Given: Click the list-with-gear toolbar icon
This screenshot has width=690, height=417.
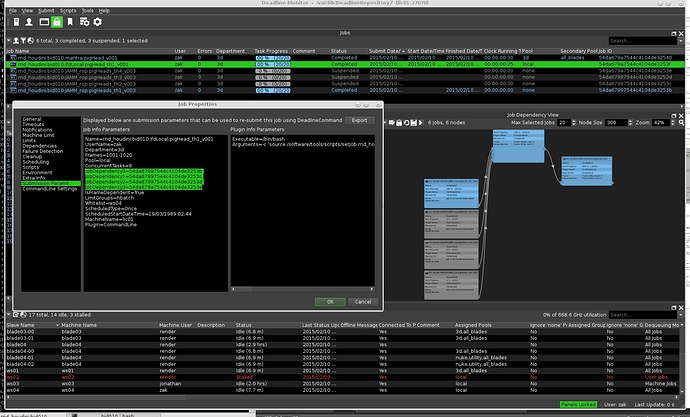Looking at the screenshot, I should click(x=84, y=22).
